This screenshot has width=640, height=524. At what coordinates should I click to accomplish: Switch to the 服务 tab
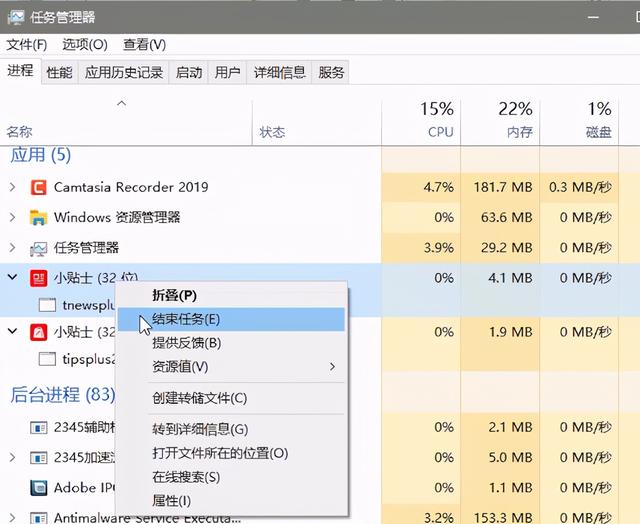[x=331, y=73]
